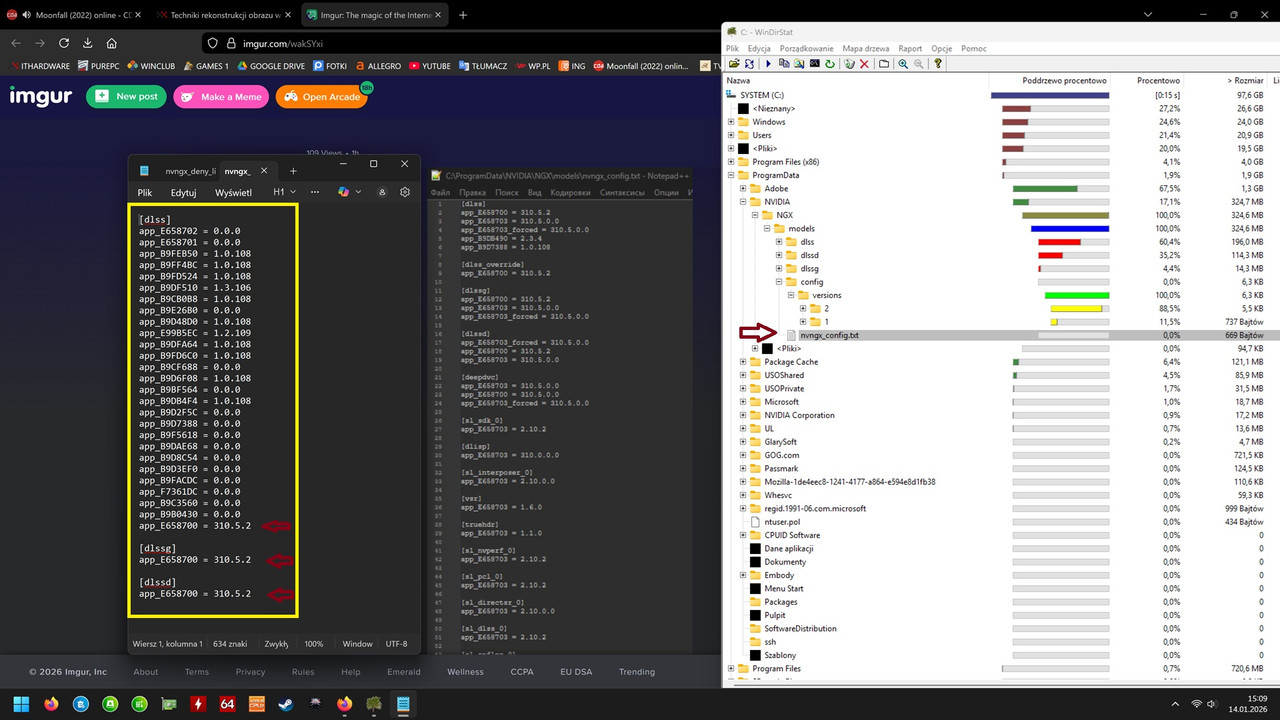The image size is (1280, 720).
Task: Click the Recycle bin delete icon in WinDirStat
Action: 849,63
